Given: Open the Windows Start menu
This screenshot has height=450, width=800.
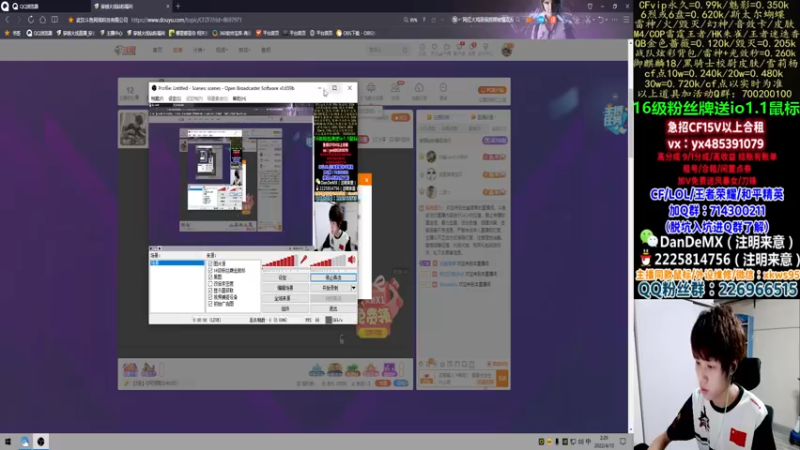Looking at the screenshot, I should 8,441.
